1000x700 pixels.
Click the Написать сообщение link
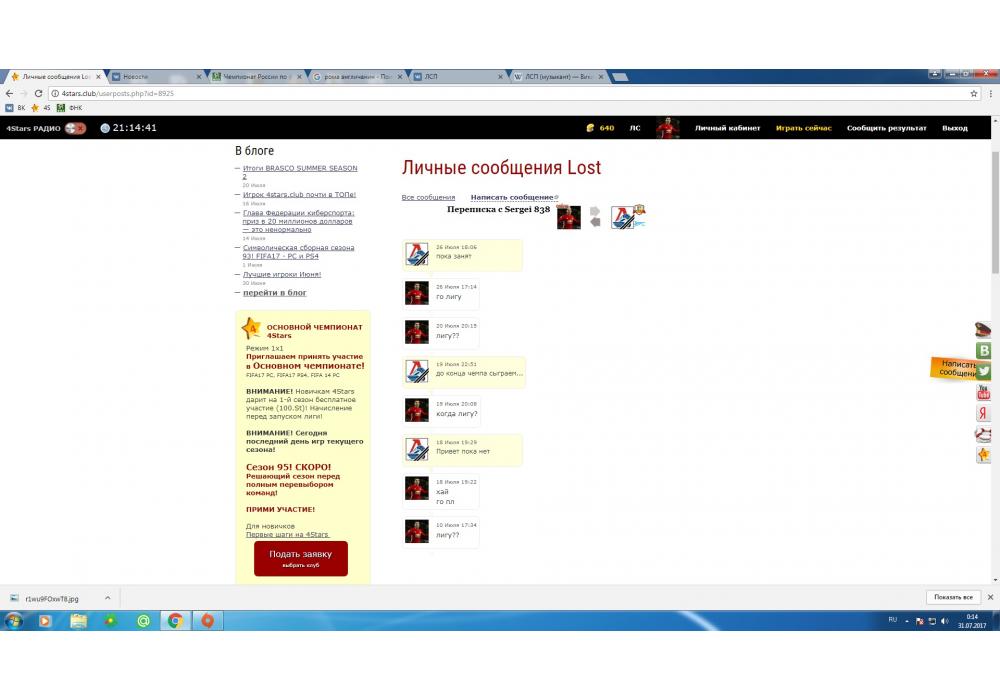coord(512,197)
